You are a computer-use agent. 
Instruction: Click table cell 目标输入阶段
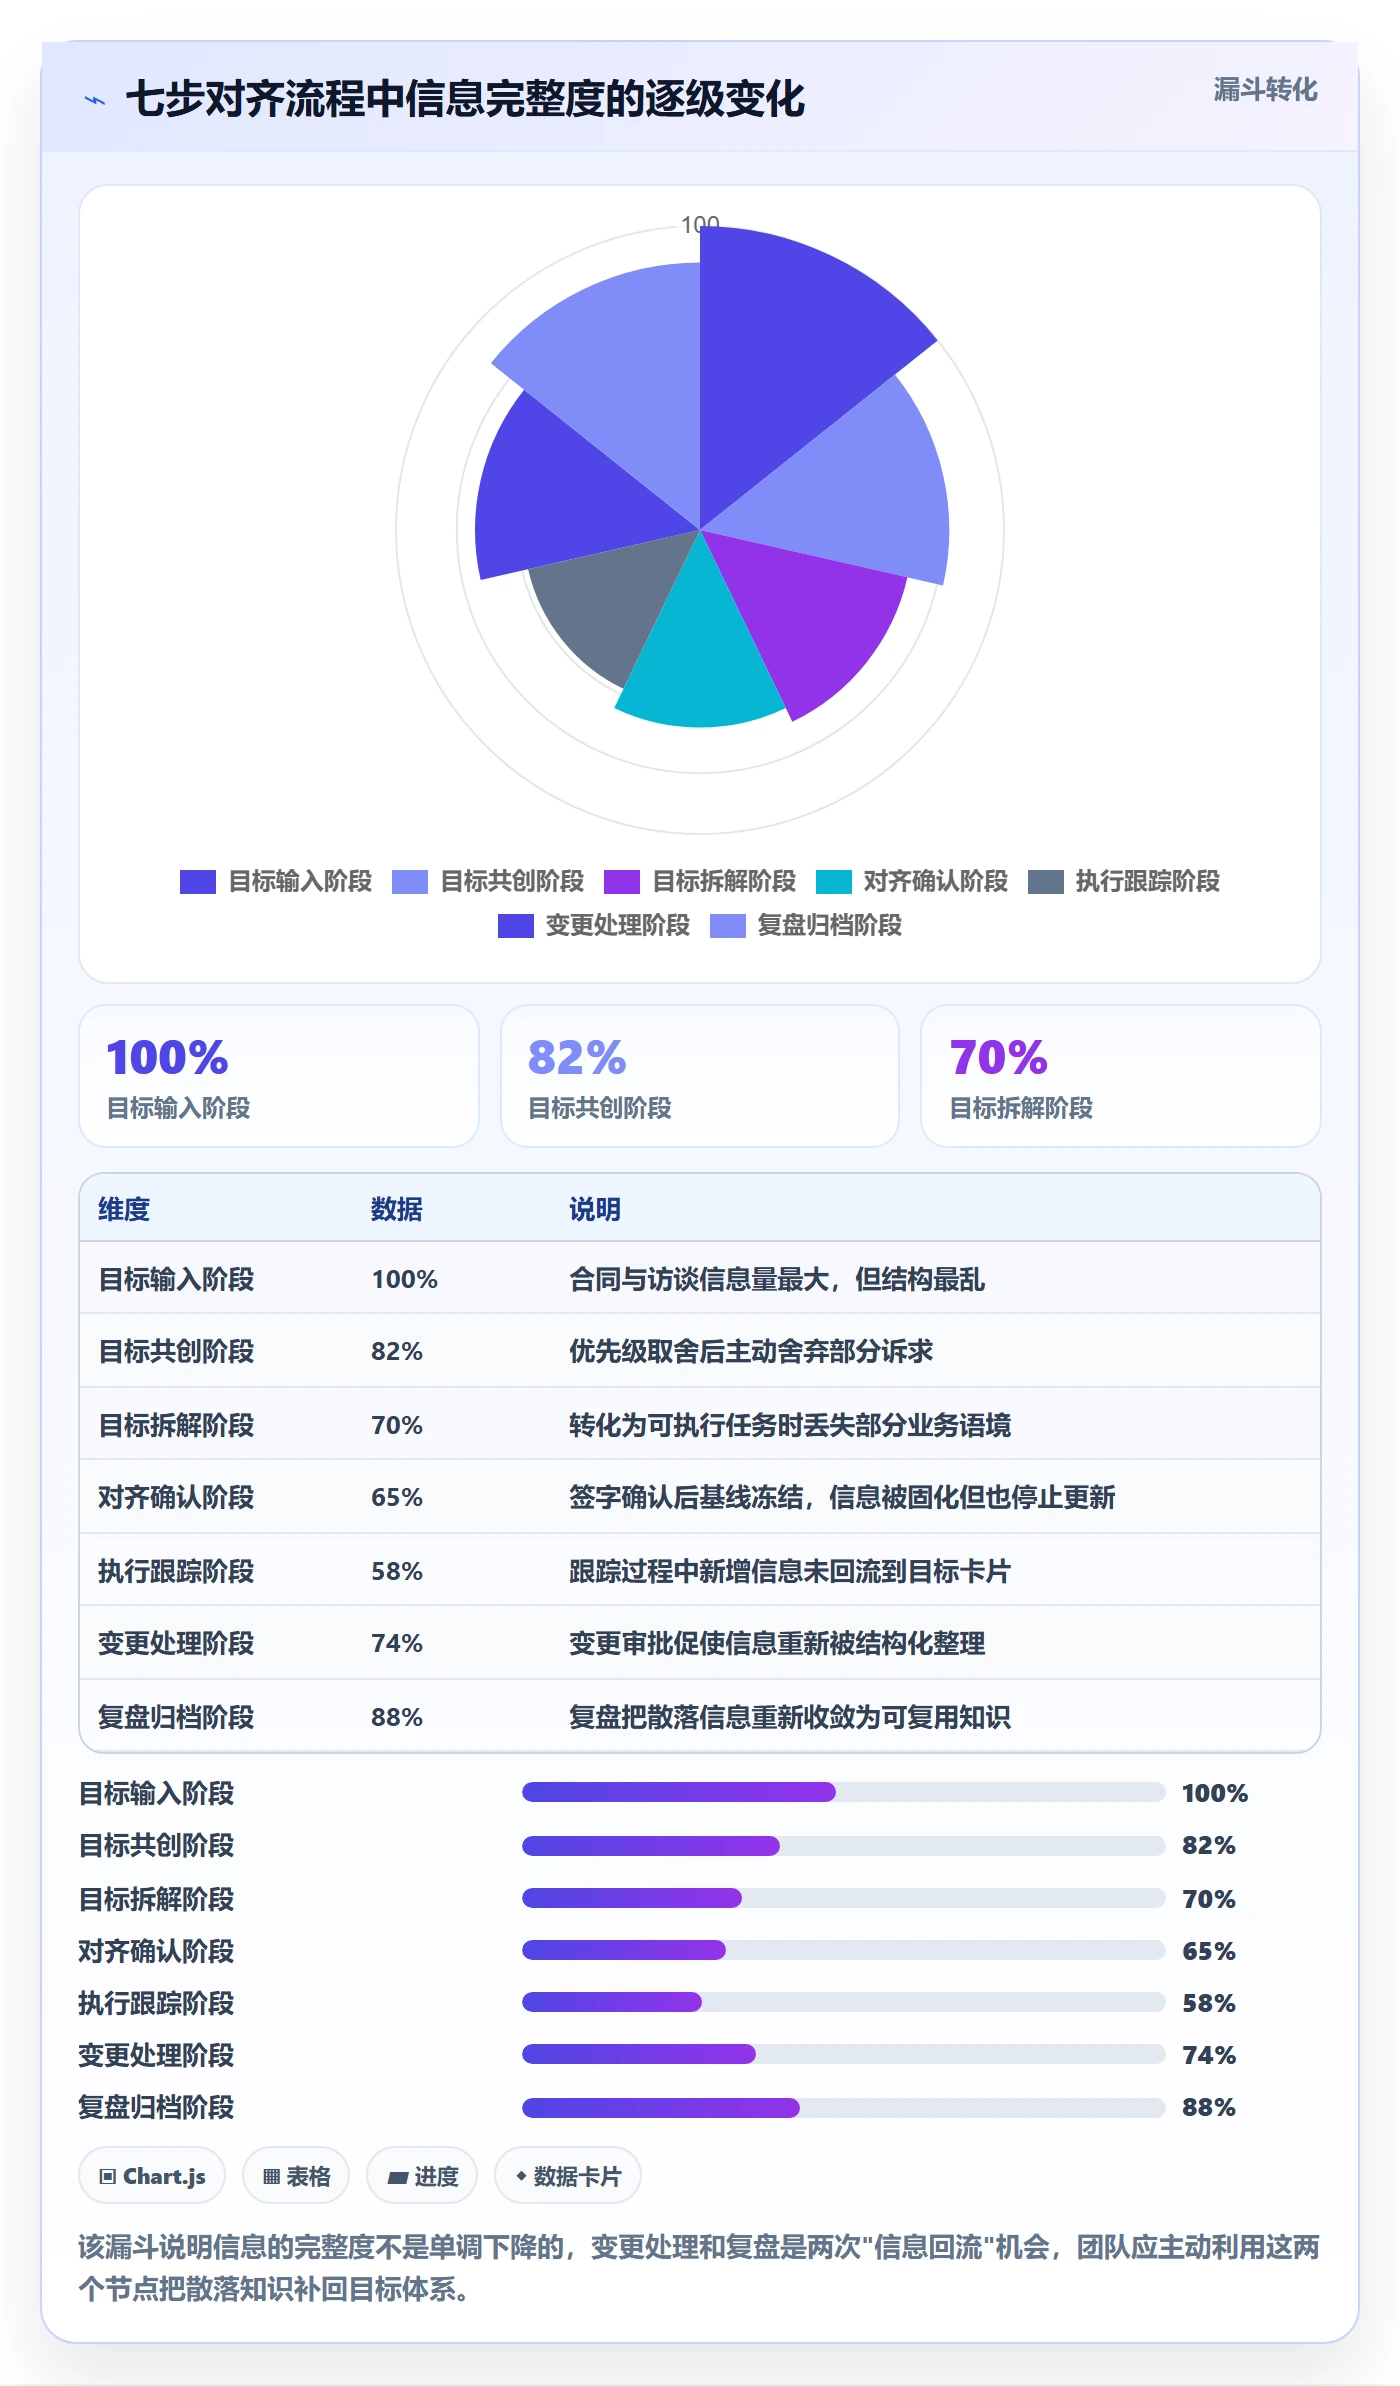click(176, 1279)
